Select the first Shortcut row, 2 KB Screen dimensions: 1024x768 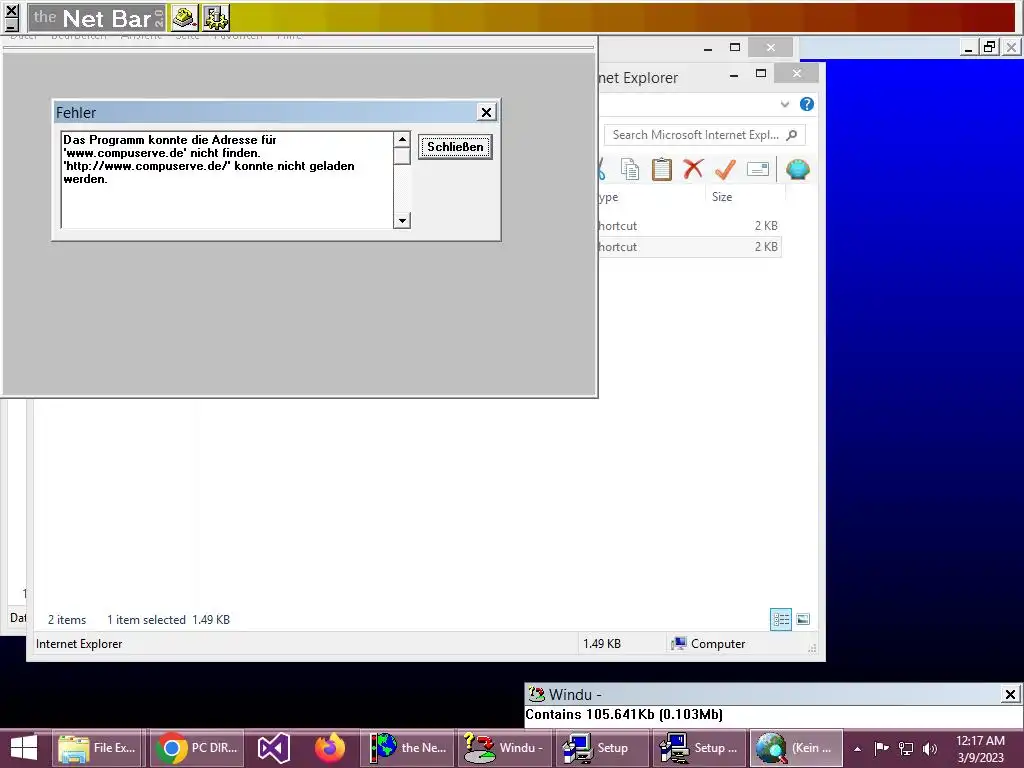pyautogui.click(x=690, y=226)
